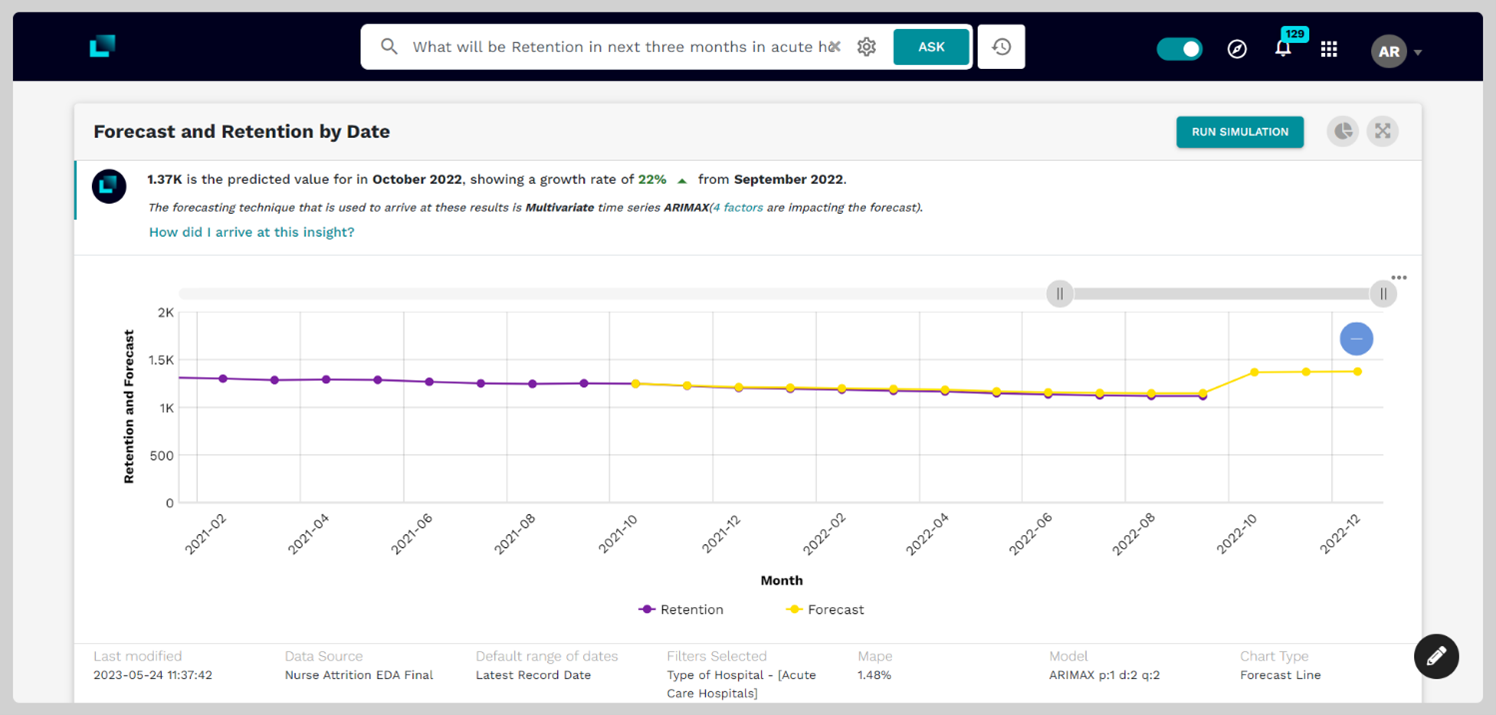Click the pencil edit floating button

1437,657
